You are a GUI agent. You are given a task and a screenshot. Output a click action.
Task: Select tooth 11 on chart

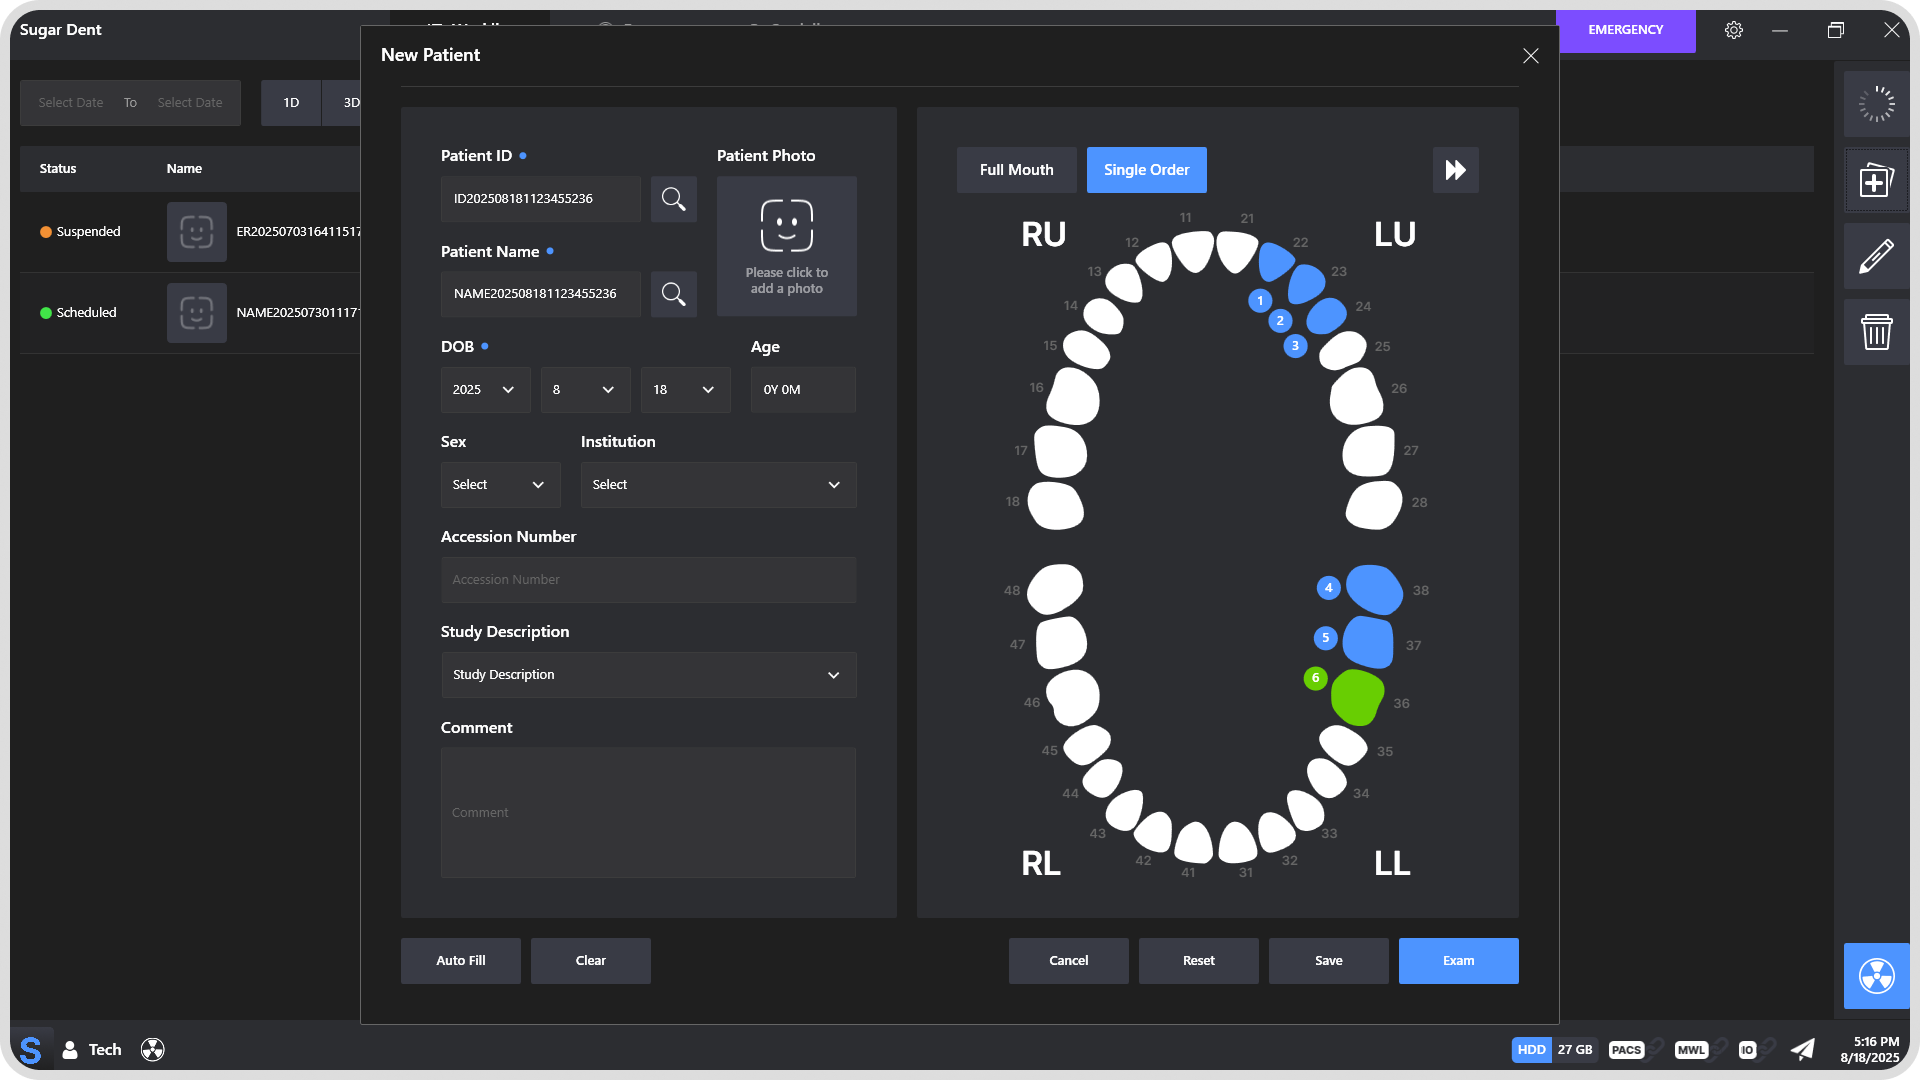[x=1193, y=251]
